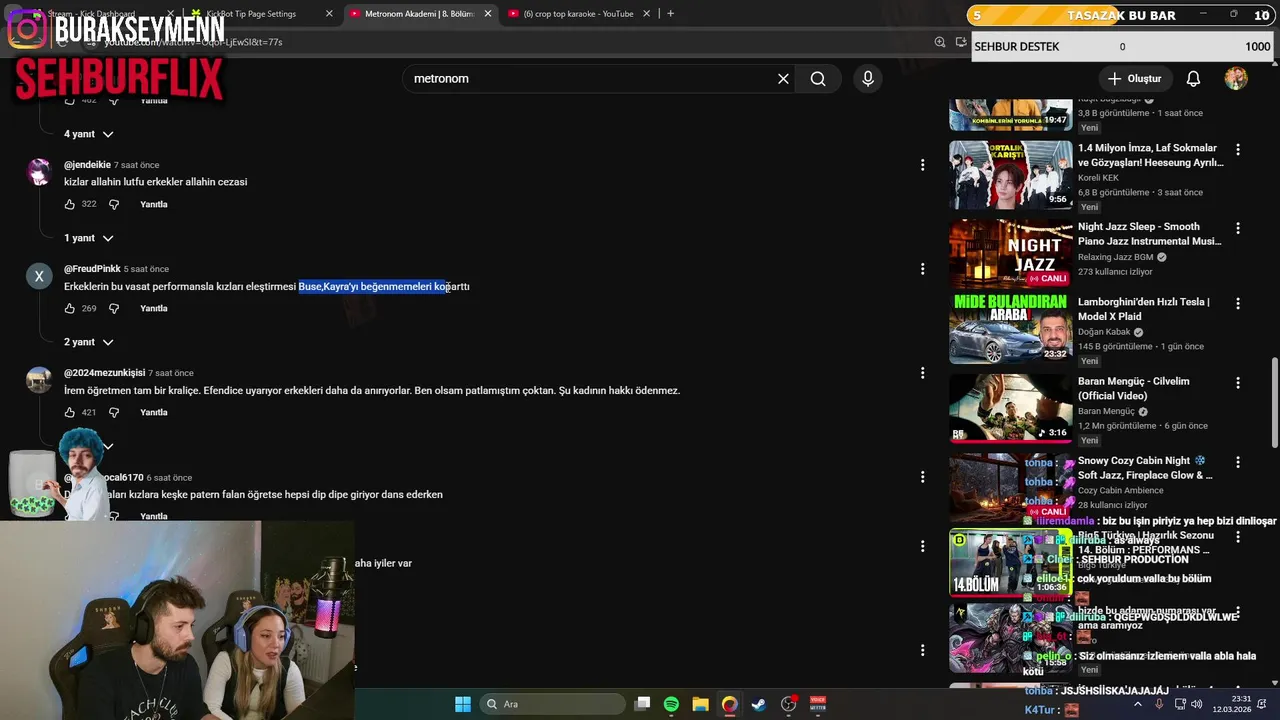
Task: Open Baran Mengüç - Cilvelim video title
Action: (1134, 388)
